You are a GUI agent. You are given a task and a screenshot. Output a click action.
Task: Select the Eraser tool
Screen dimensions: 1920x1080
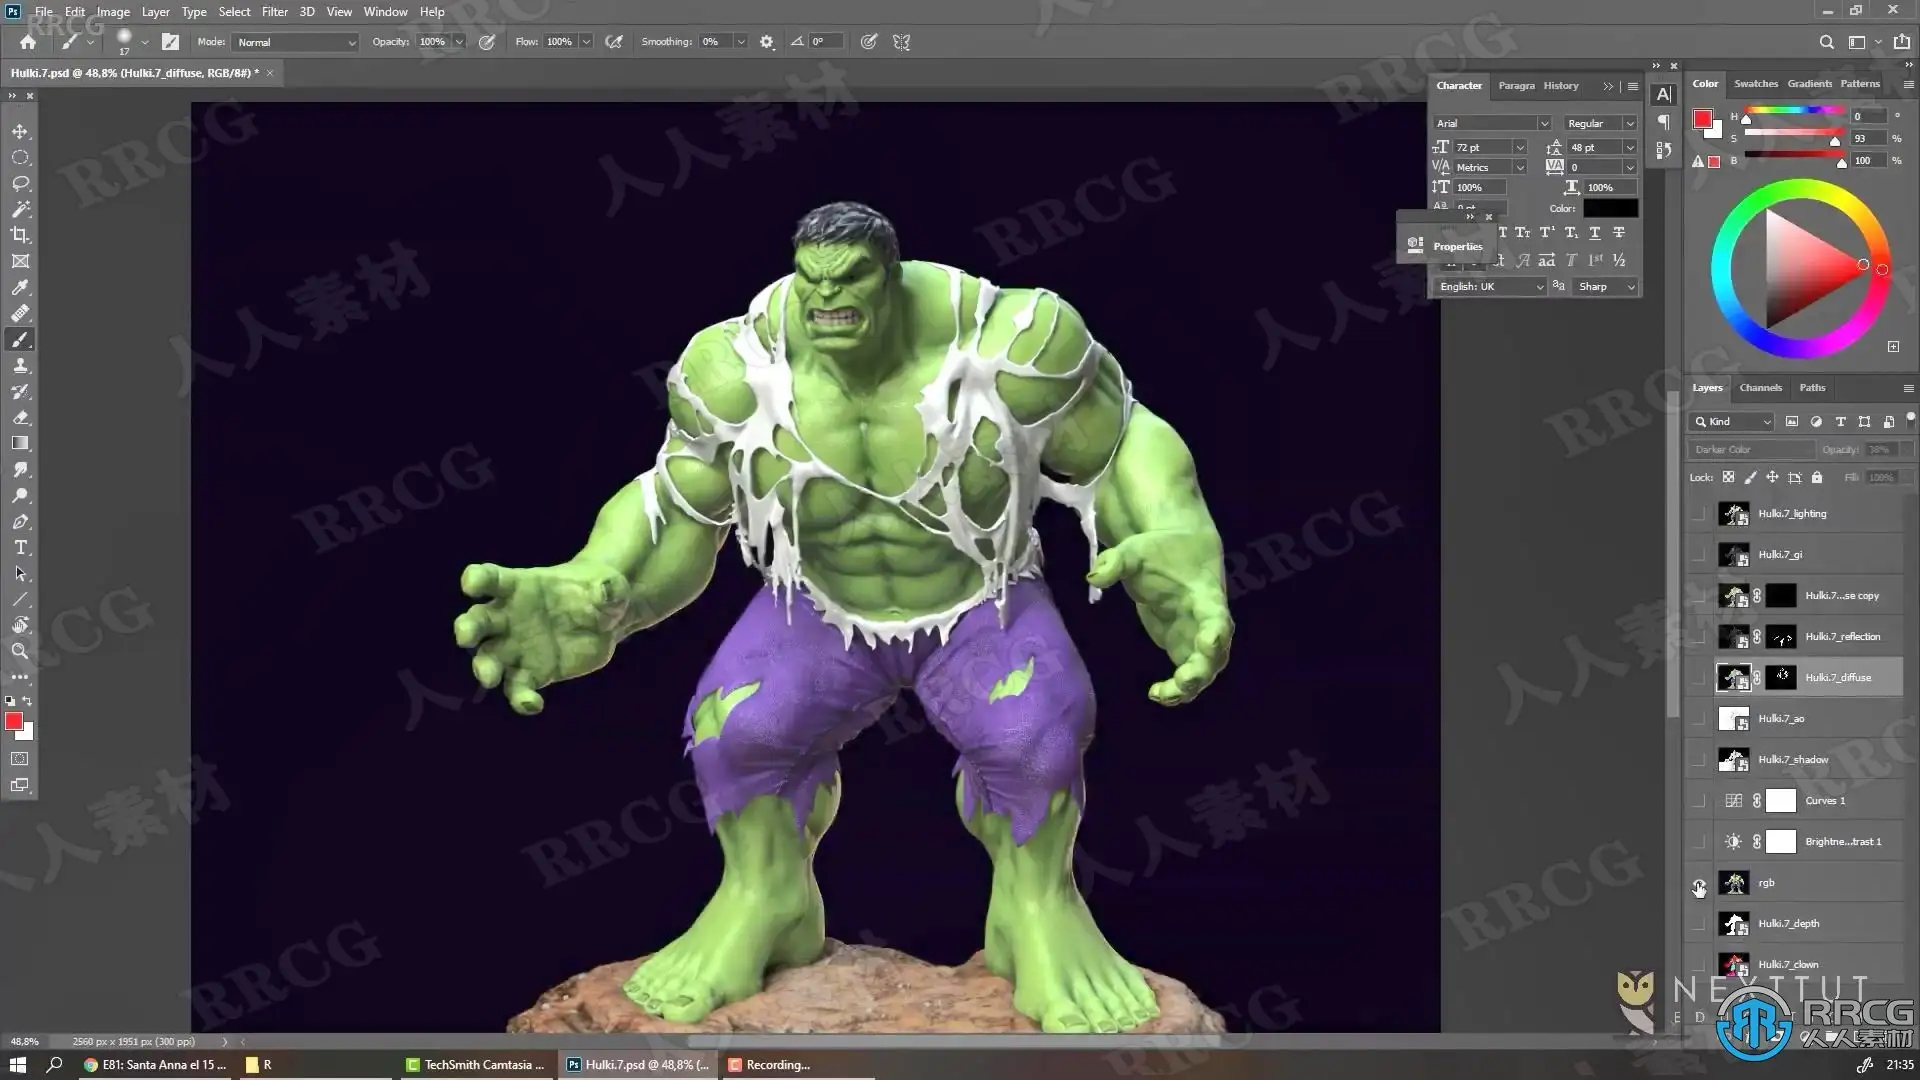point(20,418)
